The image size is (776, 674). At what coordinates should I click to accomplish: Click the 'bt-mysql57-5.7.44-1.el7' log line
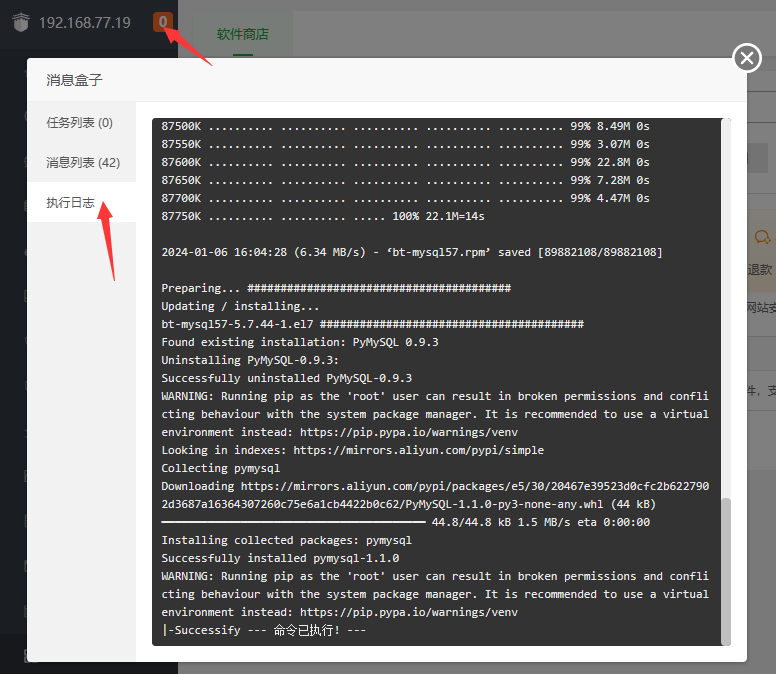tap(373, 324)
